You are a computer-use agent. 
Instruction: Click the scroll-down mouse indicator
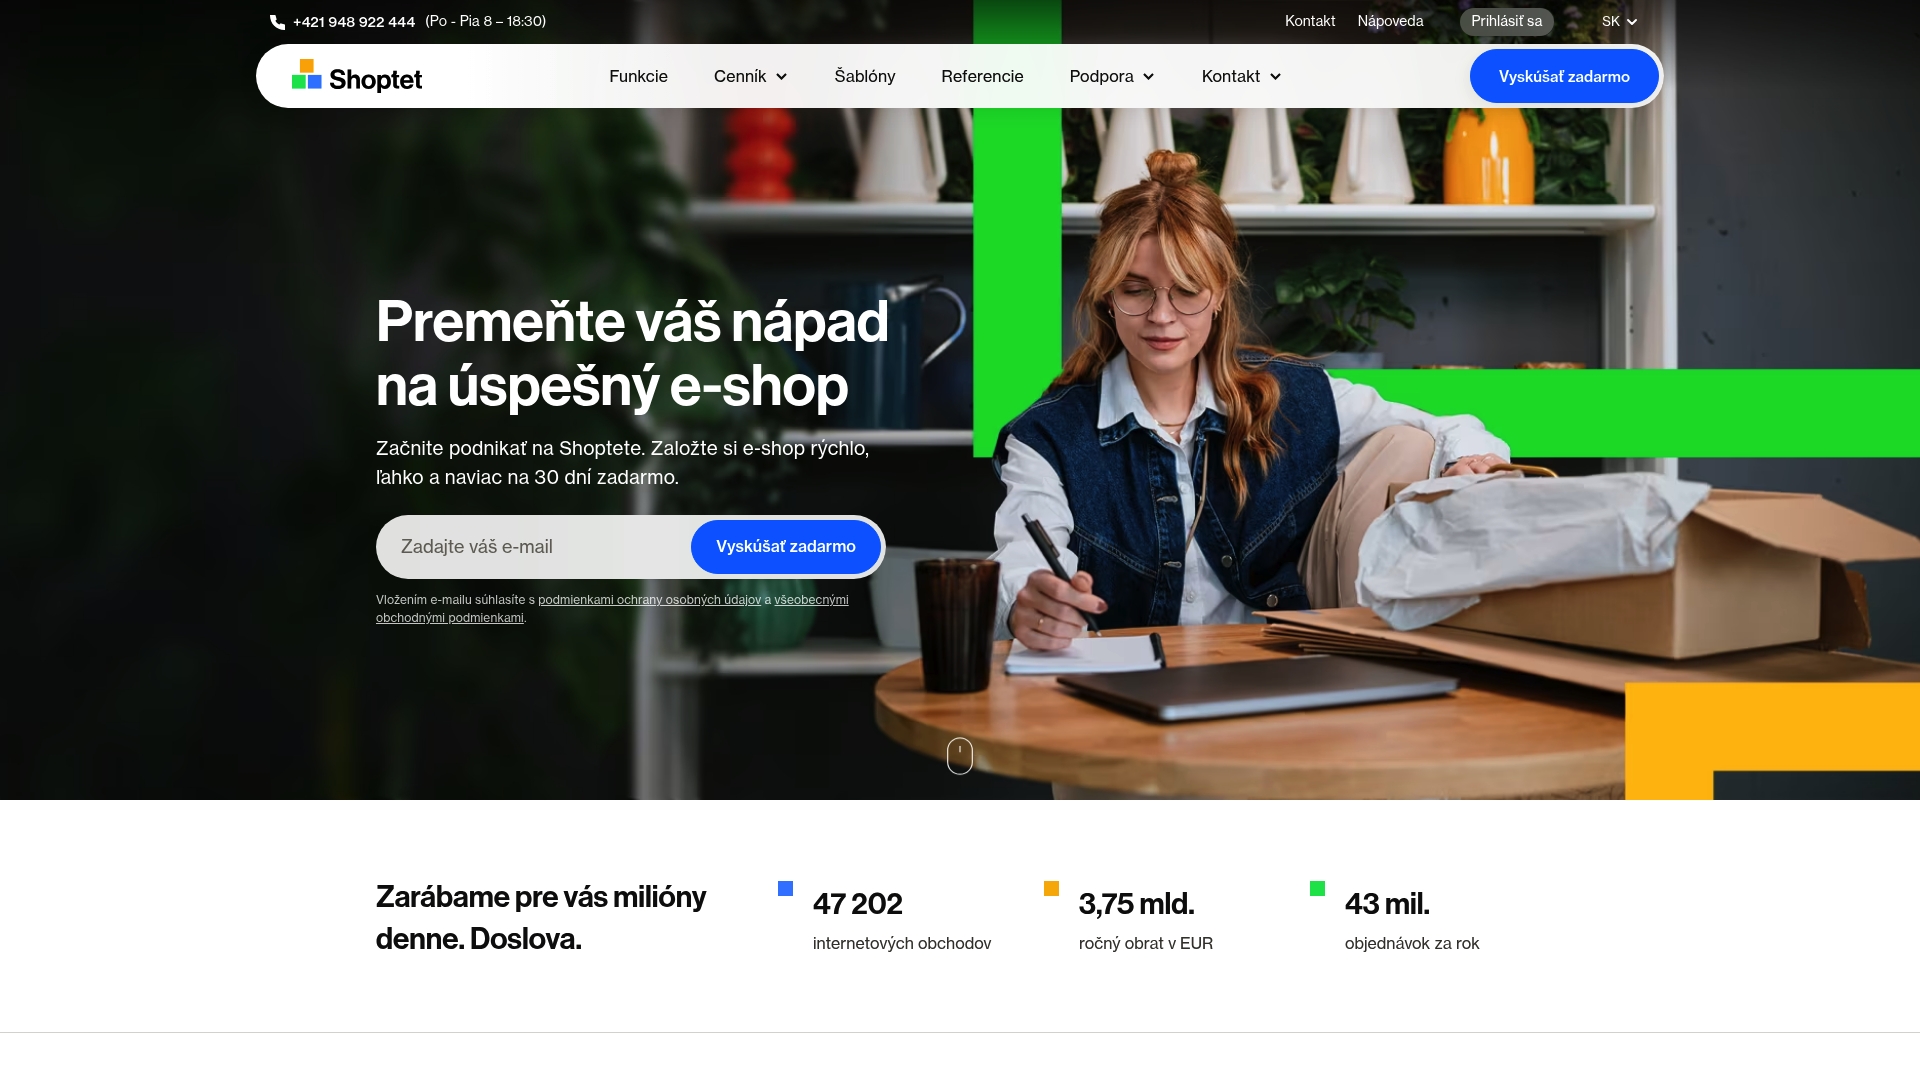point(959,756)
